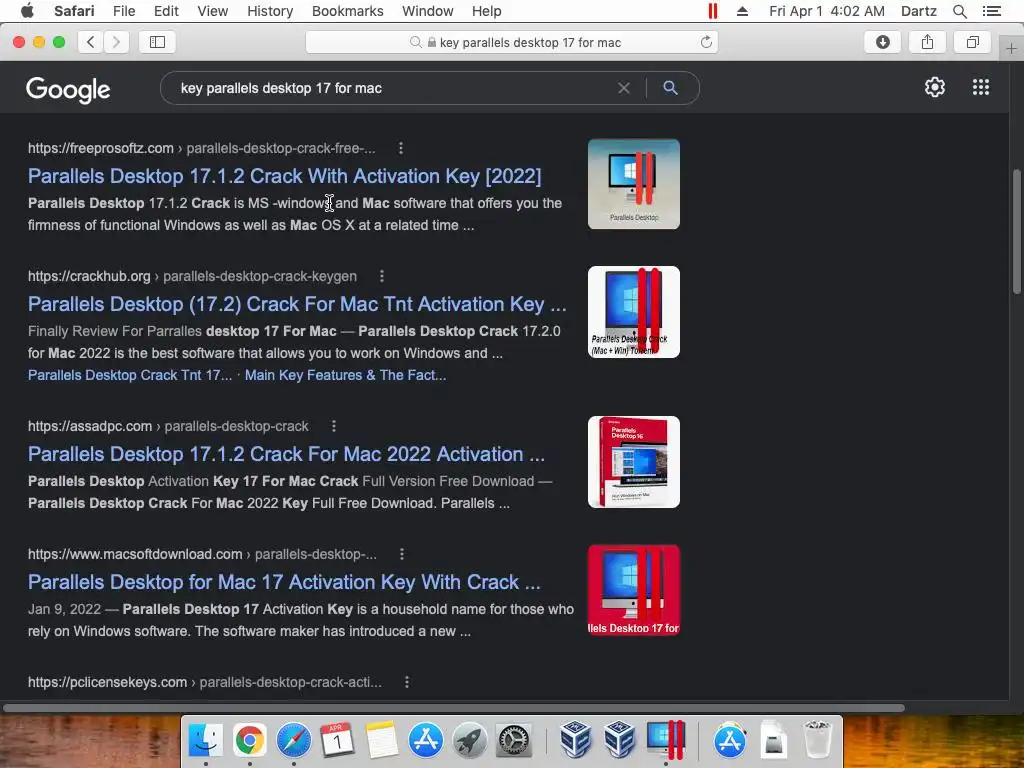Open Notes from the Dock
Screen dimensions: 1024x768
(x=381, y=740)
